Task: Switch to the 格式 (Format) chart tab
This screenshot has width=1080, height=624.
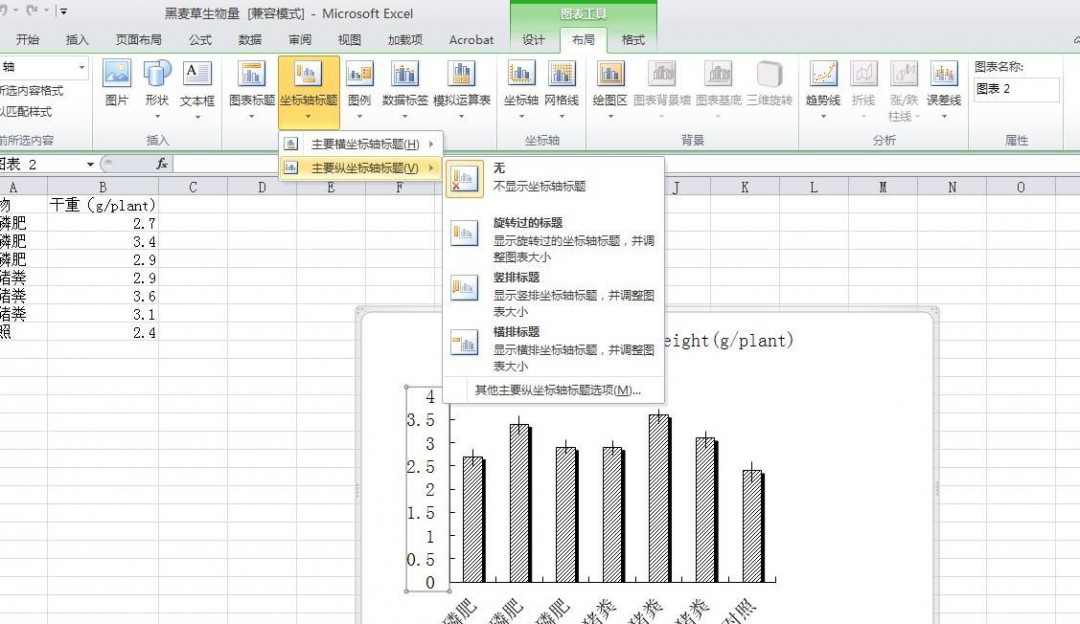Action: pos(633,40)
